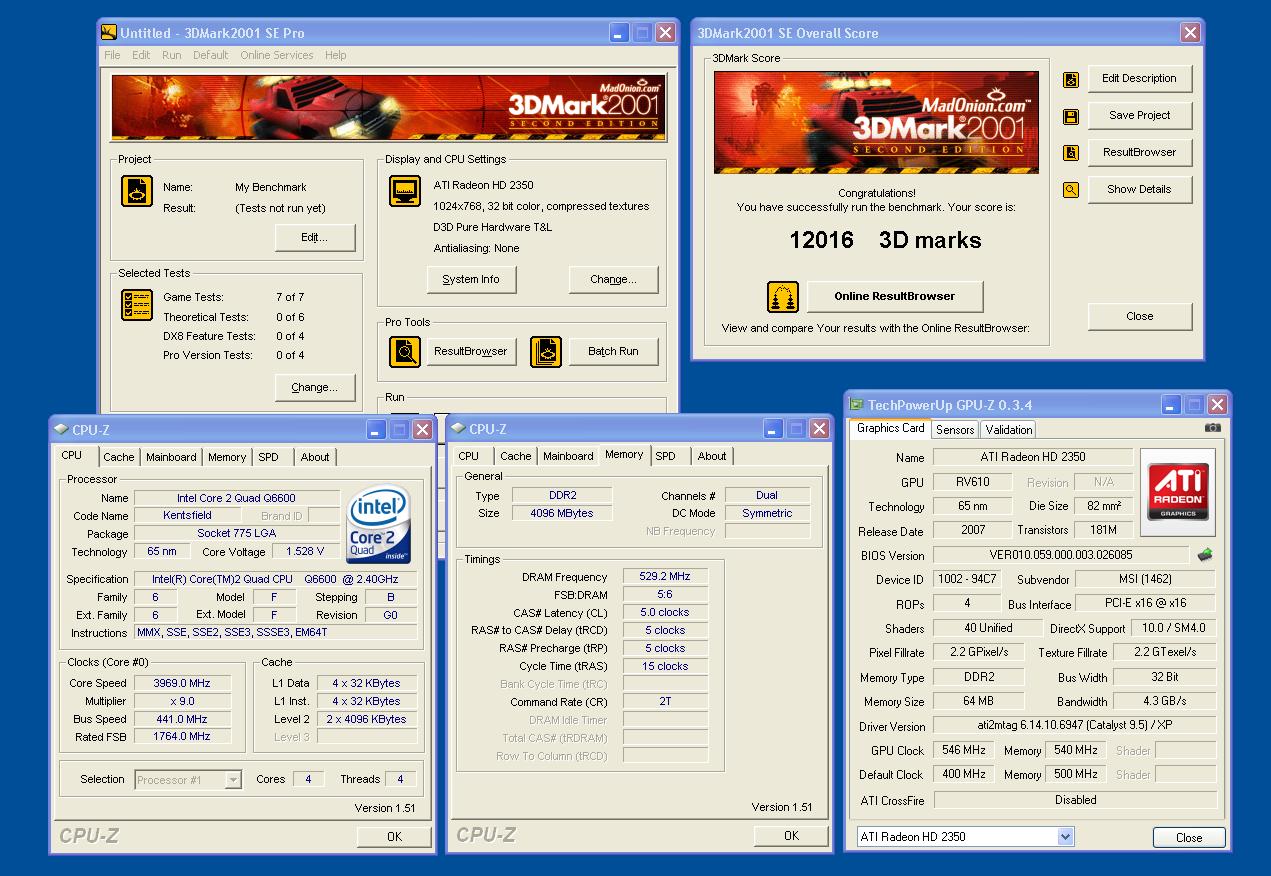The width and height of the screenshot is (1271, 876).
Task: Open SPD tab in the CPU-Z window showing memory timings
Action: tap(665, 456)
